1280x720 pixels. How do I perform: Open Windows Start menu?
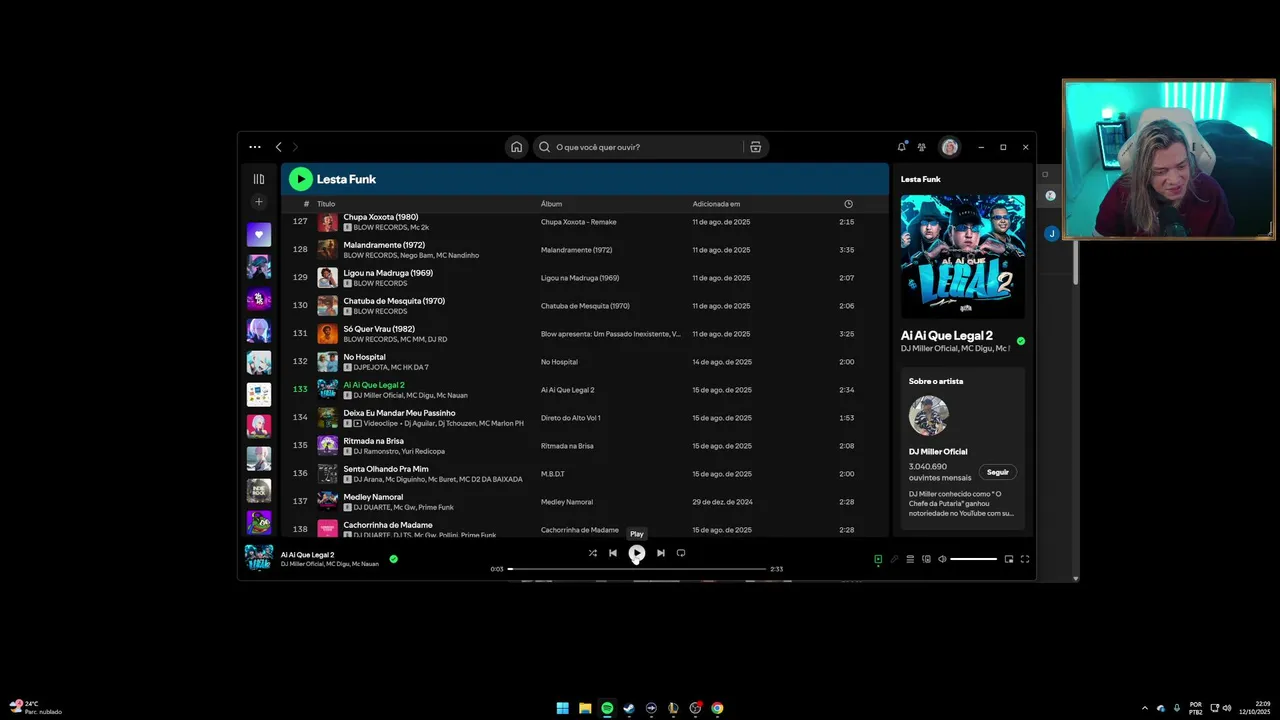[563, 708]
